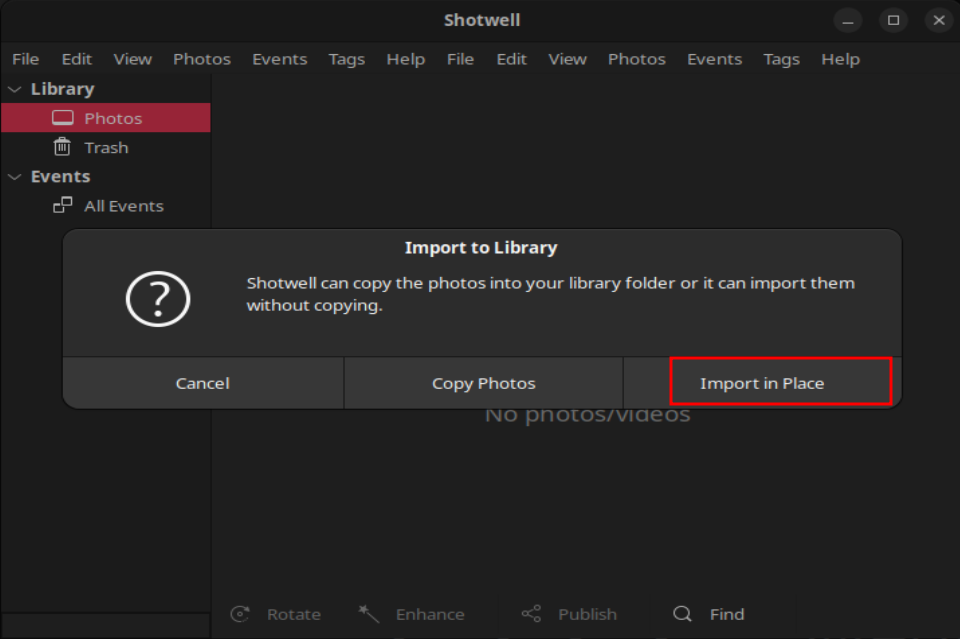Choose Copy Photos in the import dialog
This screenshot has width=960, height=639.
484,383
